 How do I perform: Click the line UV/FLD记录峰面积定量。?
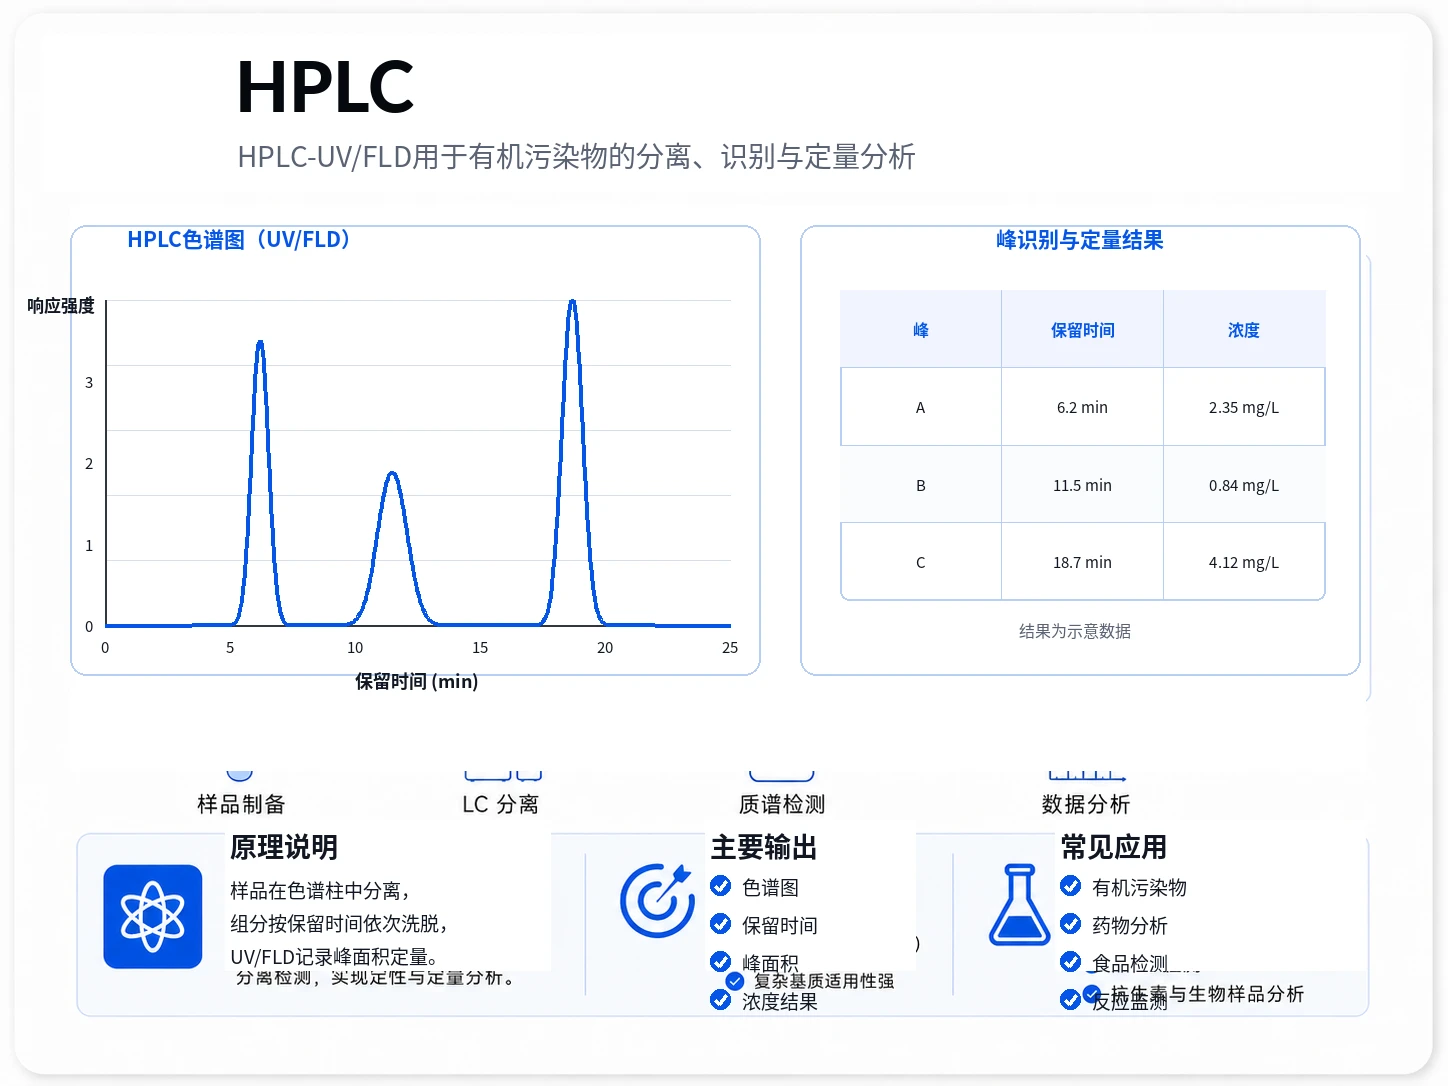335,957
